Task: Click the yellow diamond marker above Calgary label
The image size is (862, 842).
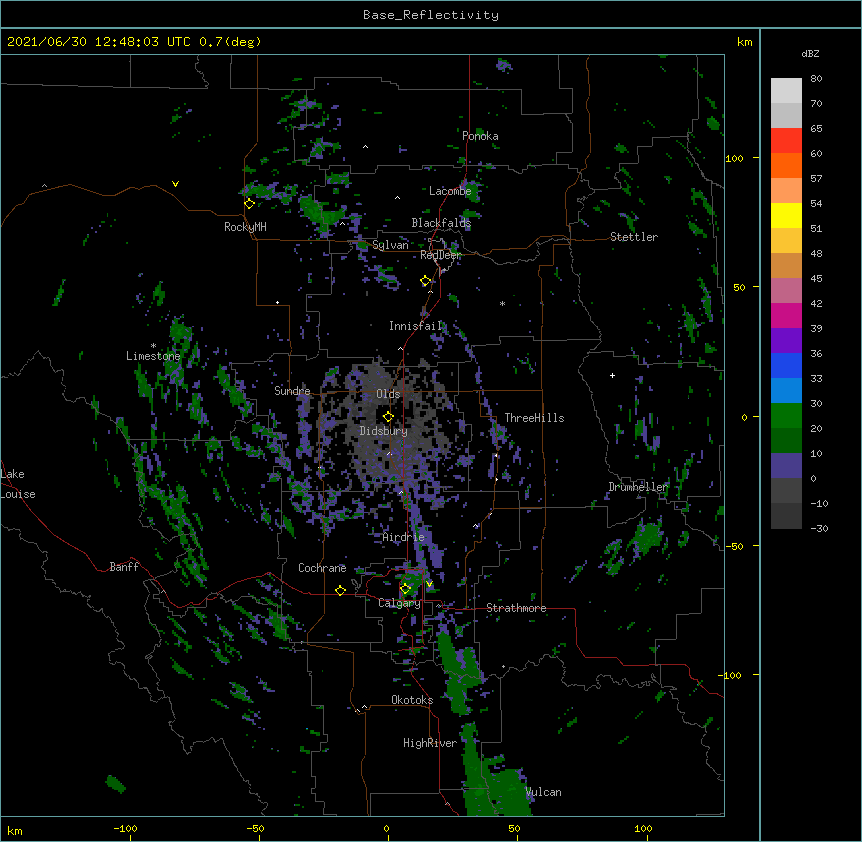Action: click(x=406, y=589)
